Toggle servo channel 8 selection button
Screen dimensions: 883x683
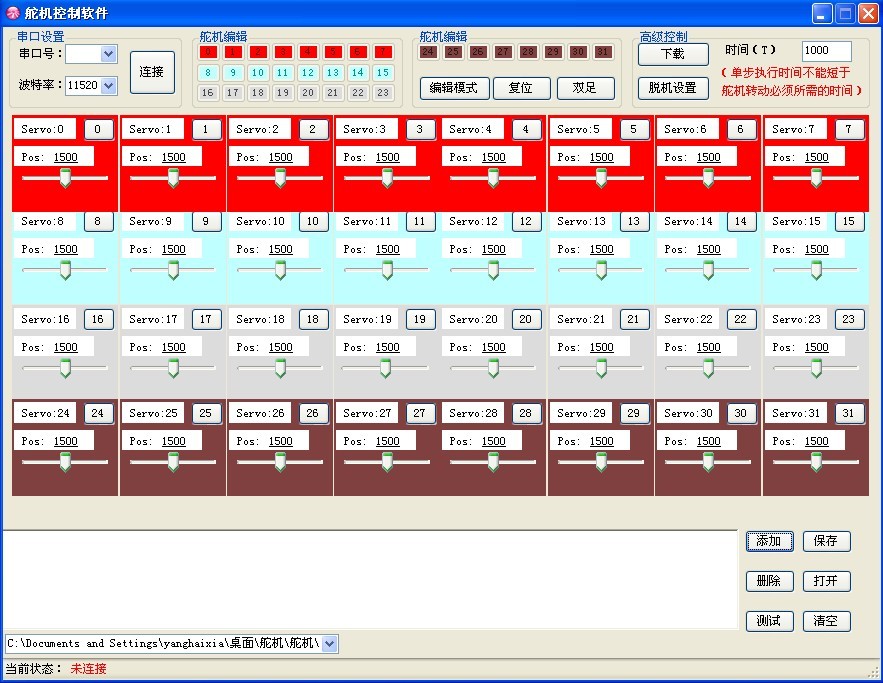(x=207, y=73)
